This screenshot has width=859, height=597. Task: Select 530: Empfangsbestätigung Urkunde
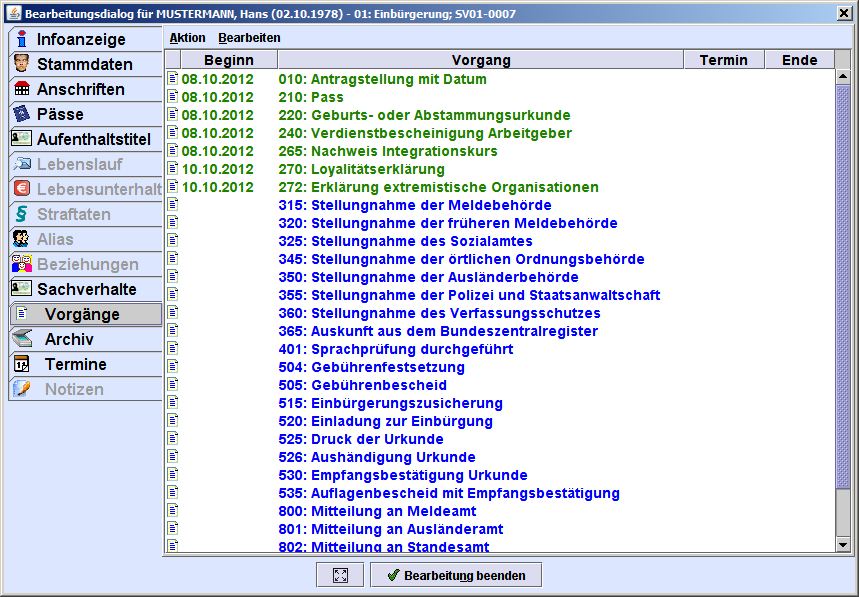(403, 475)
